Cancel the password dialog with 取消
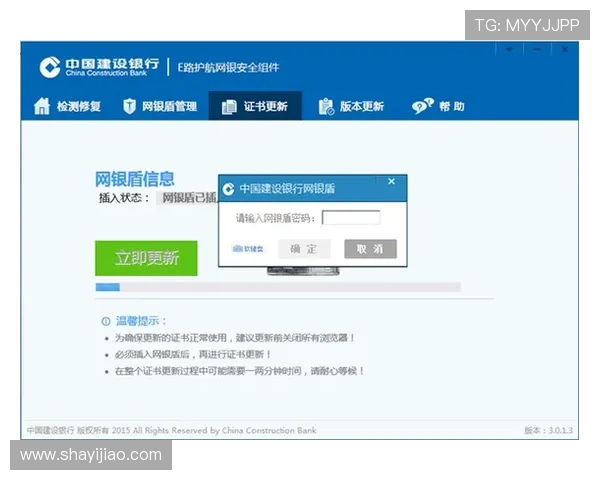This screenshot has height=480, width=600. pos(370,249)
